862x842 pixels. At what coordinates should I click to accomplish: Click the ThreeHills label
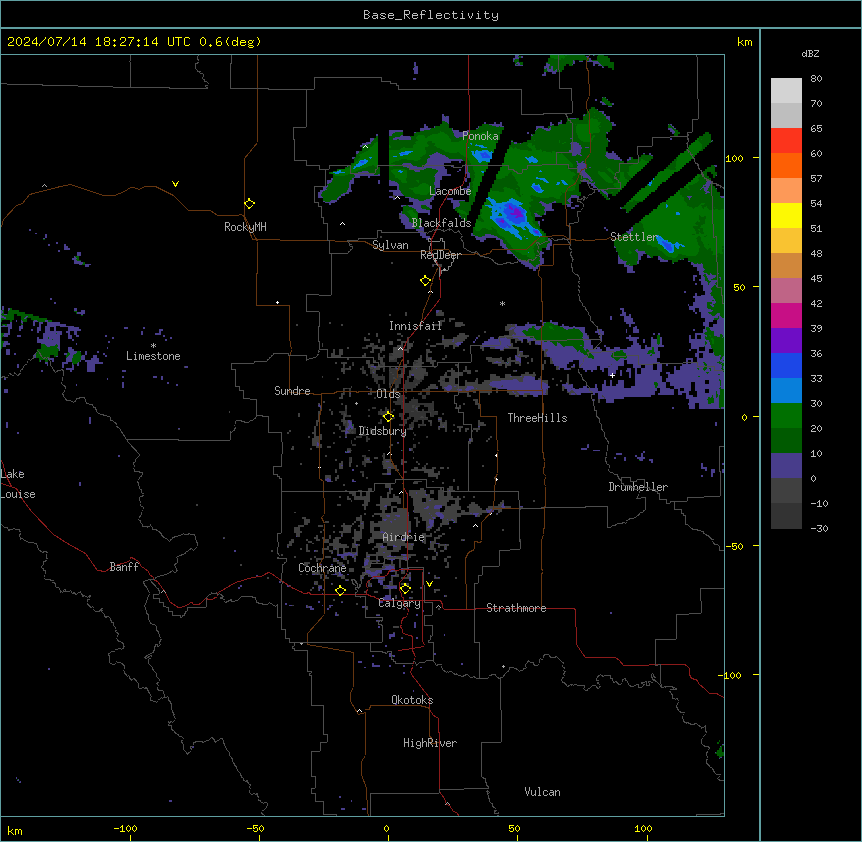click(x=537, y=418)
